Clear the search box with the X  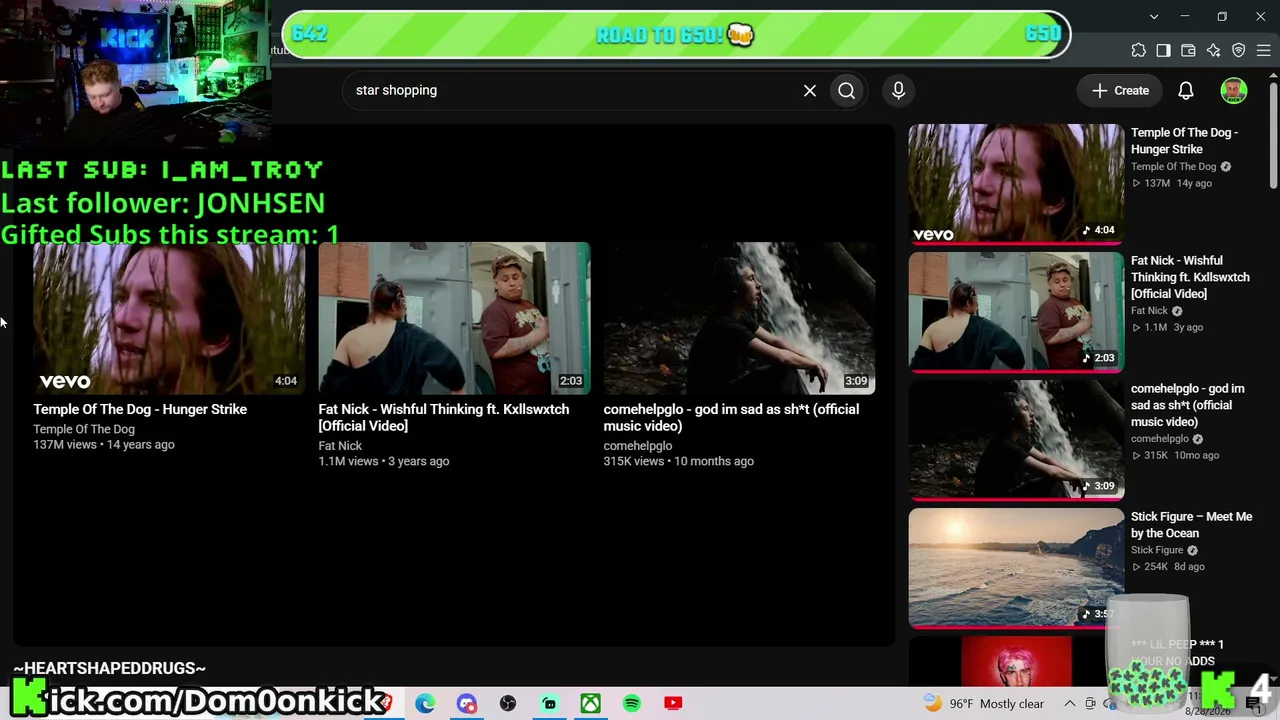tap(810, 90)
